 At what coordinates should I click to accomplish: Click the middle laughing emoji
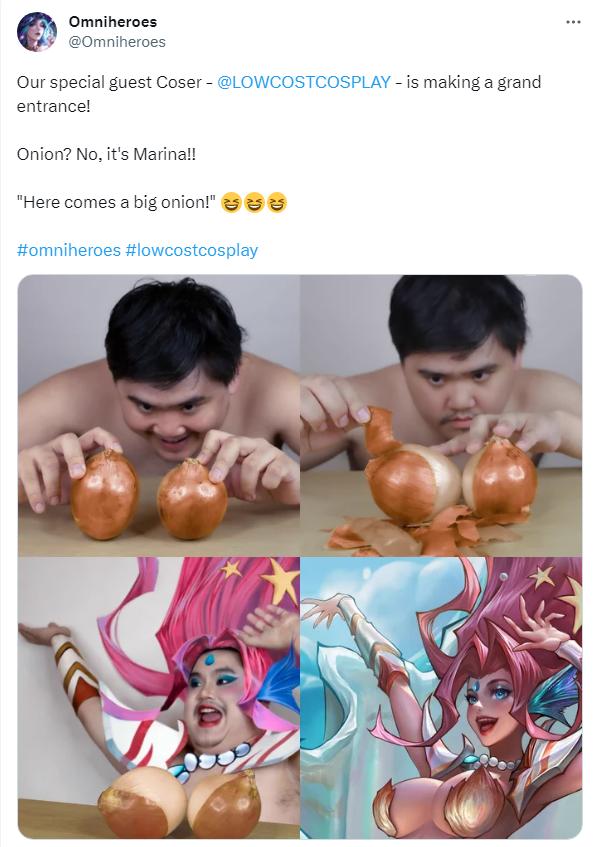point(254,203)
